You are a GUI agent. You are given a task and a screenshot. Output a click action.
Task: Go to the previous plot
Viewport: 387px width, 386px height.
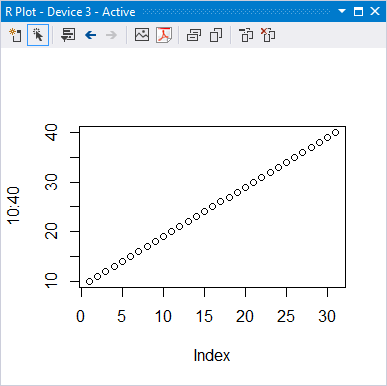click(x=90, y=35)
